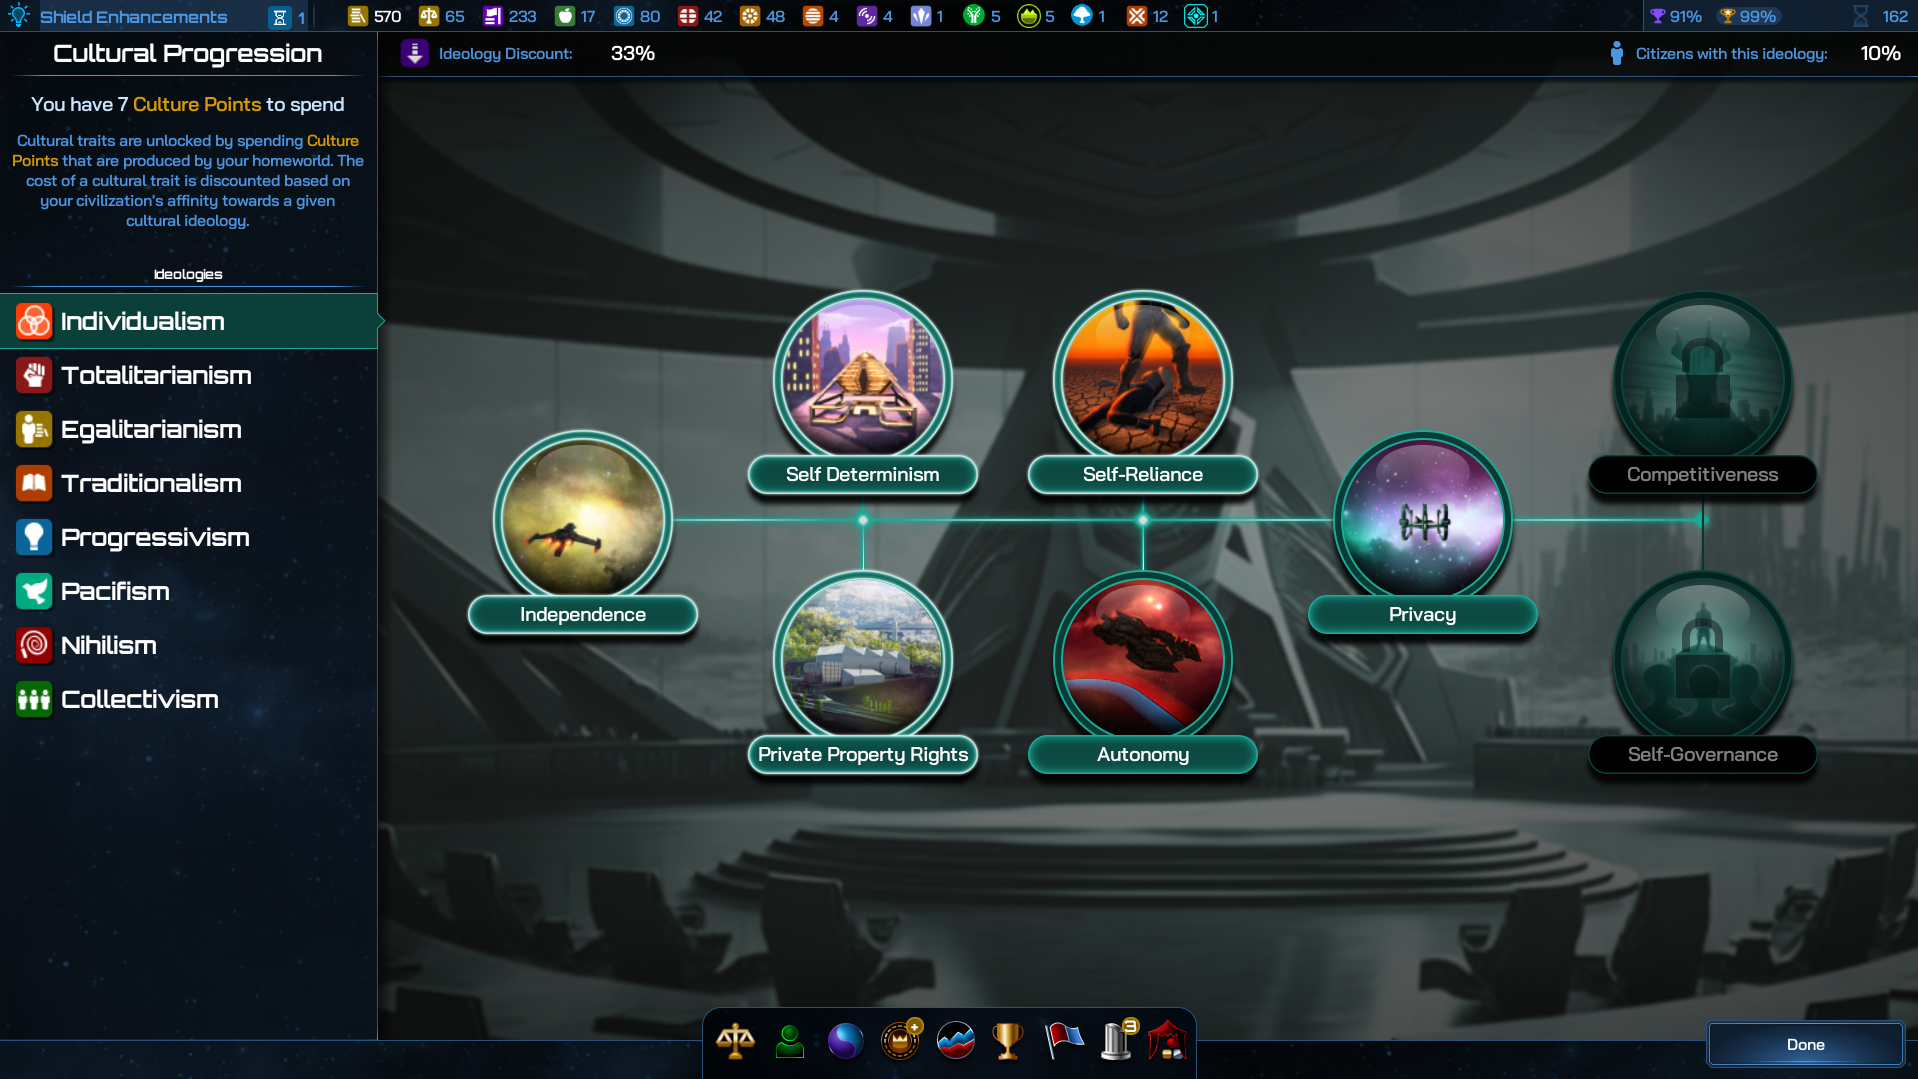This screenshot has height=1079, width=1918.
Task: Open the red and blue graph icon
Action: pos(956,1041)
